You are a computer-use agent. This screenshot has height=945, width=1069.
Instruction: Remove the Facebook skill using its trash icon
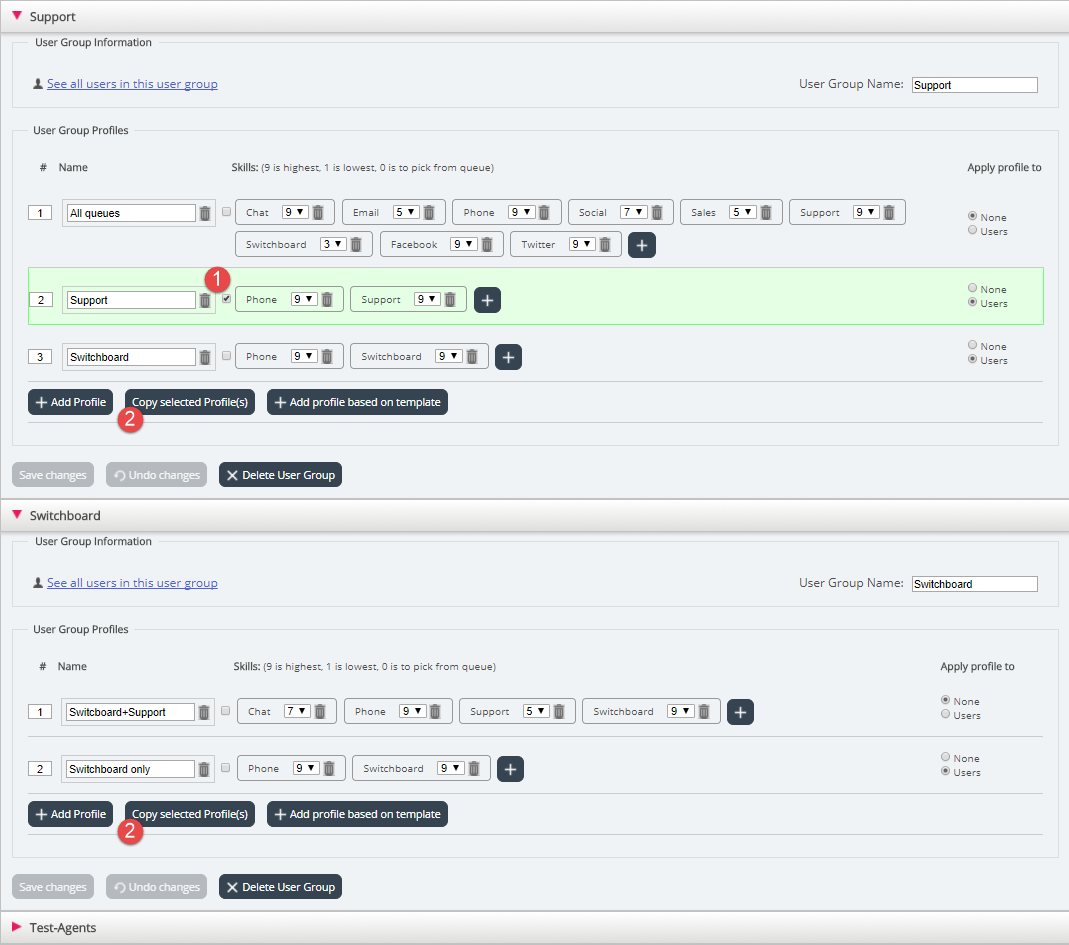point(487,245)
